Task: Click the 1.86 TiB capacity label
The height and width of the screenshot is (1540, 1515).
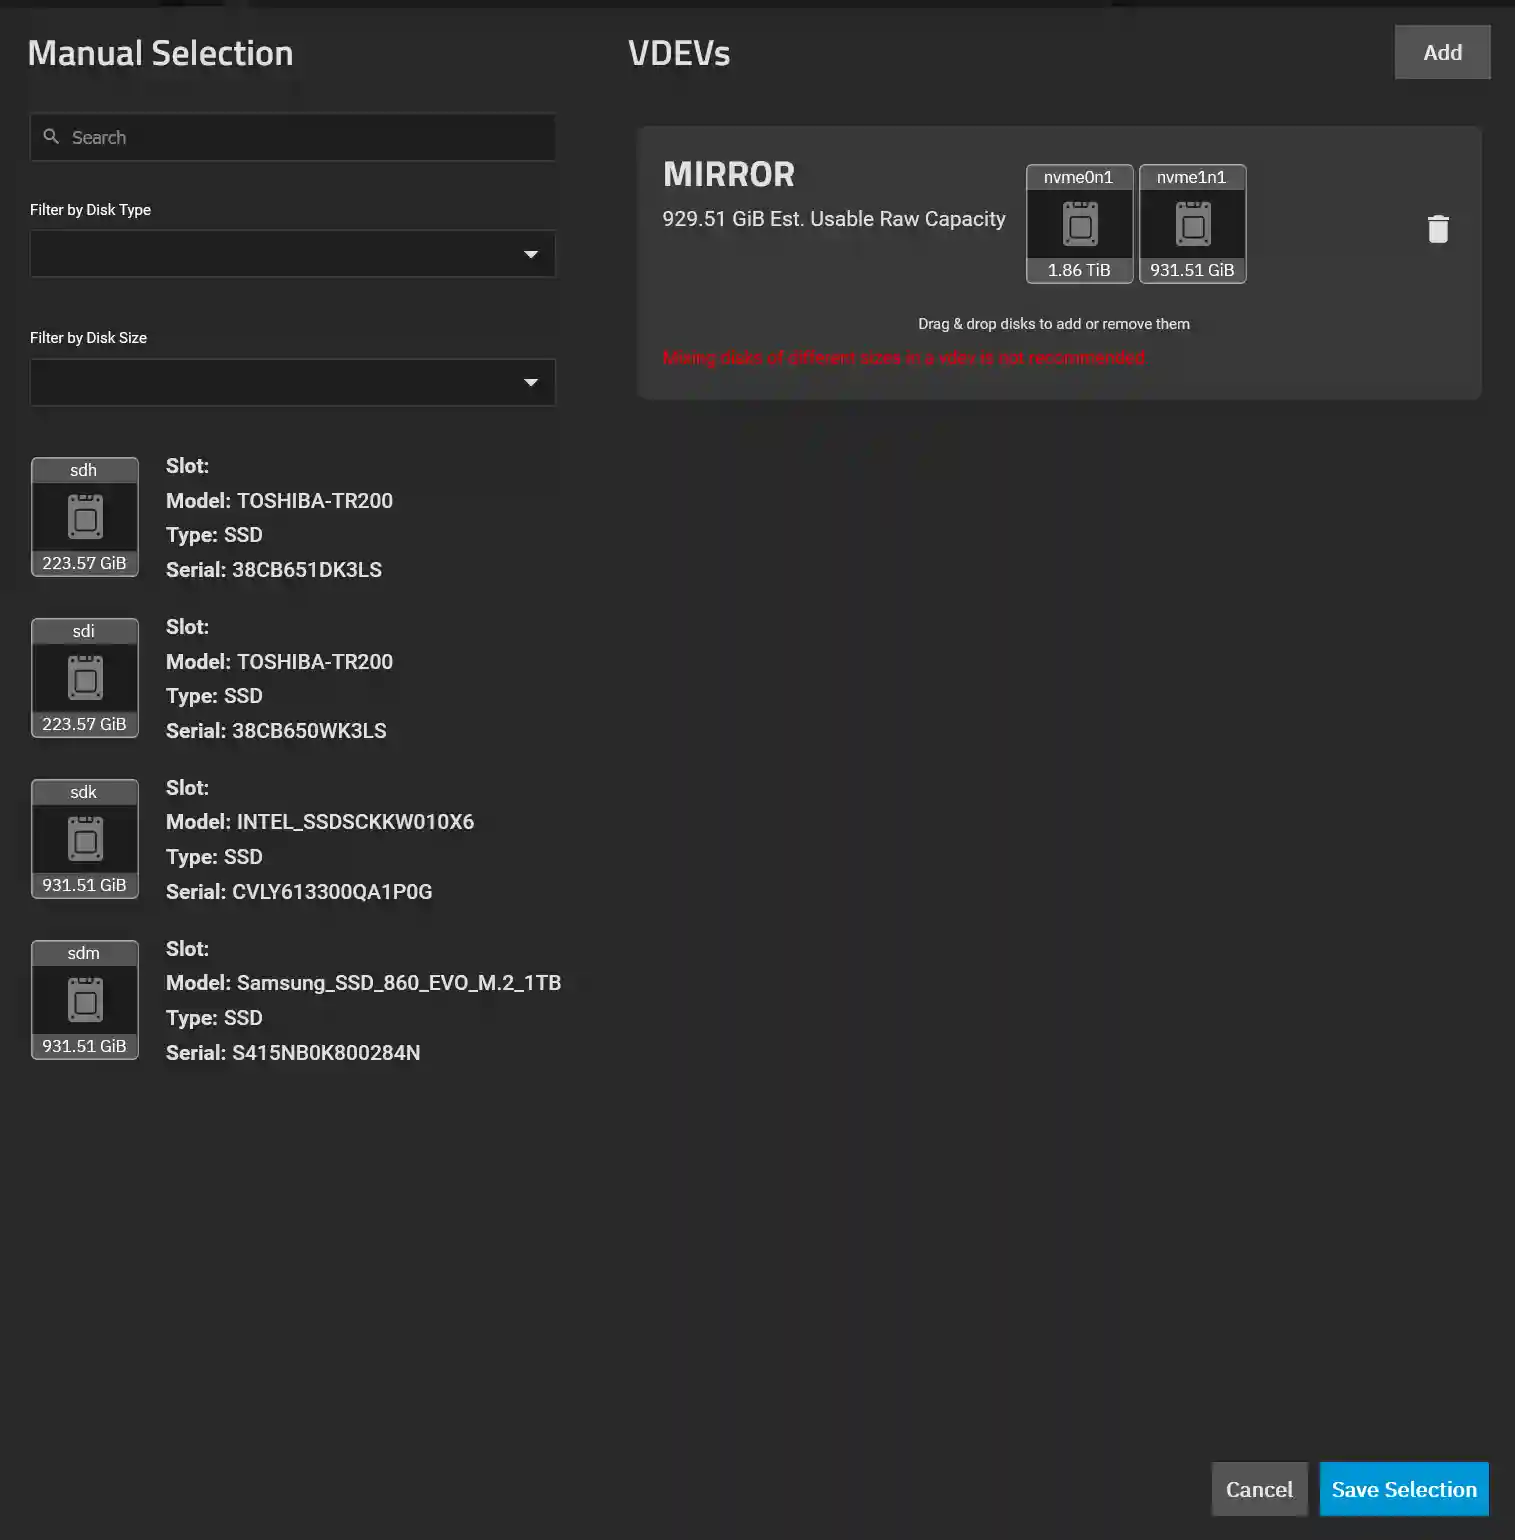Action: [x=1079, y=270]
